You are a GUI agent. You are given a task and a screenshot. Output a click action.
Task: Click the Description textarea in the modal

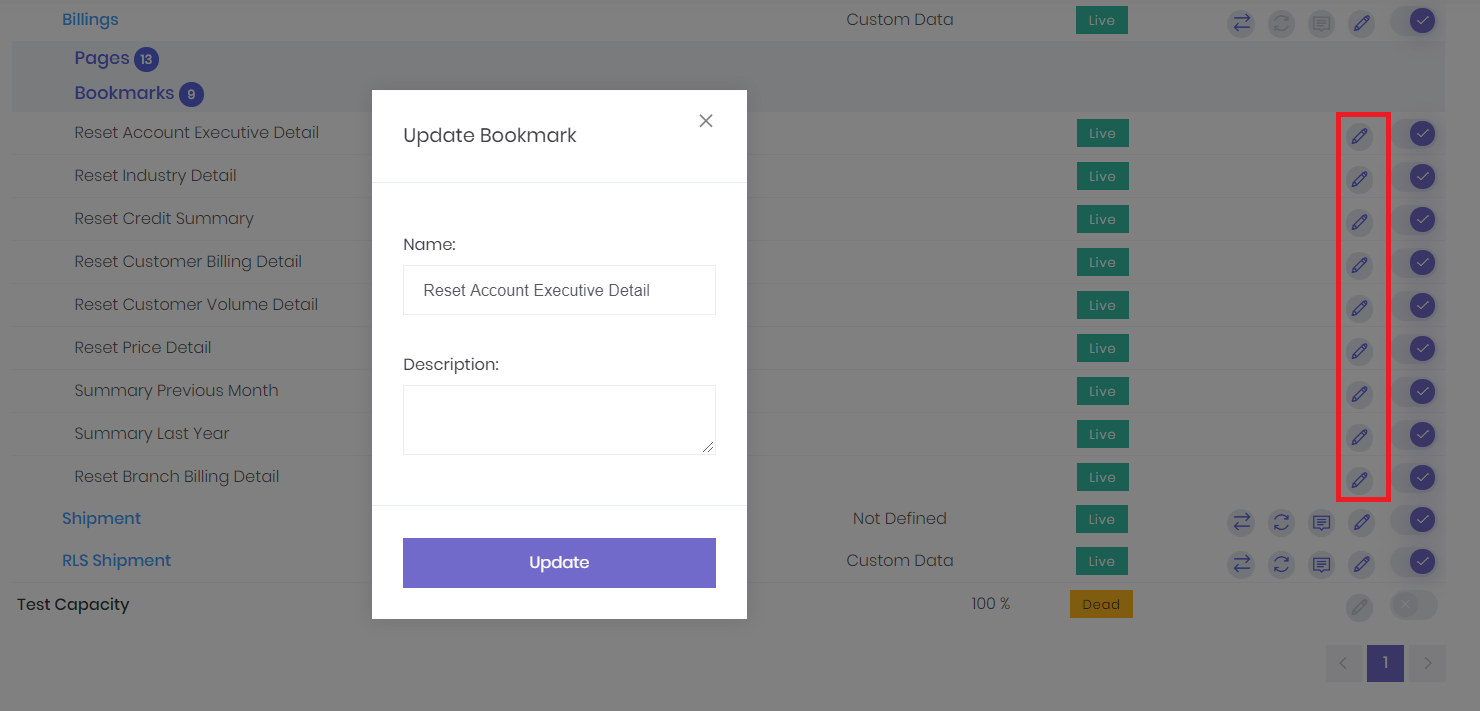[559, 419]
